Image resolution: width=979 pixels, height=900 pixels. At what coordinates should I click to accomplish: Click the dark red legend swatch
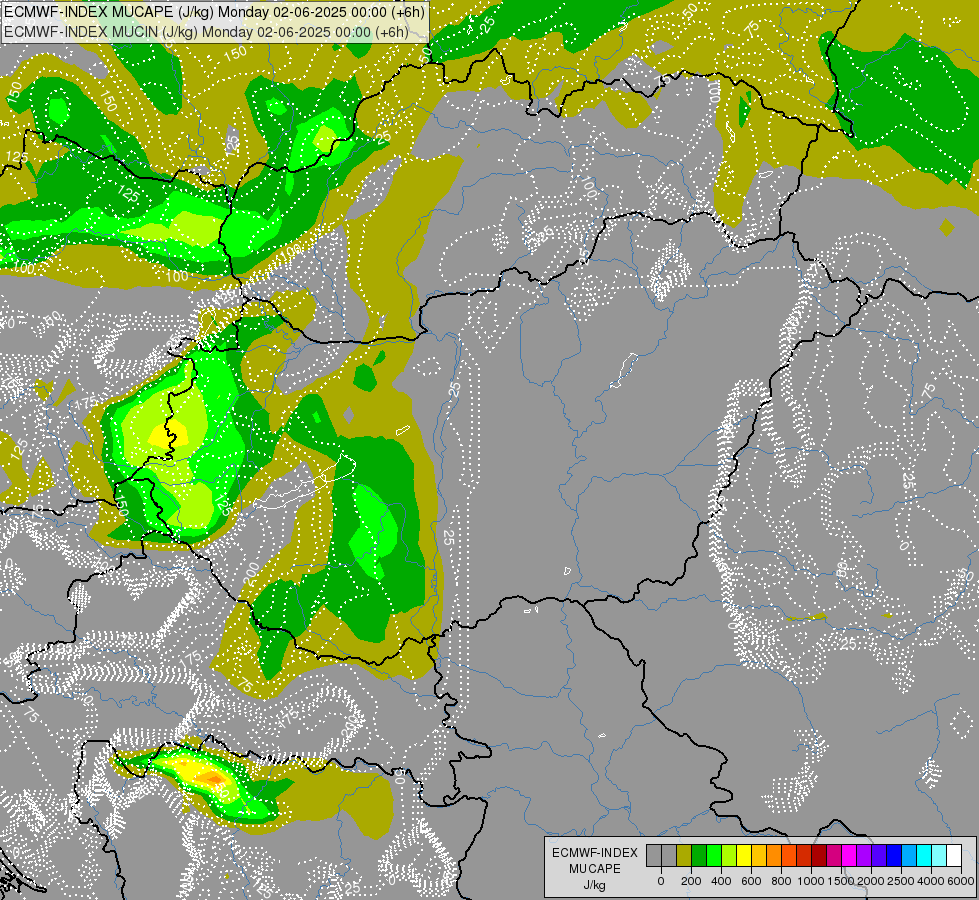819,855
